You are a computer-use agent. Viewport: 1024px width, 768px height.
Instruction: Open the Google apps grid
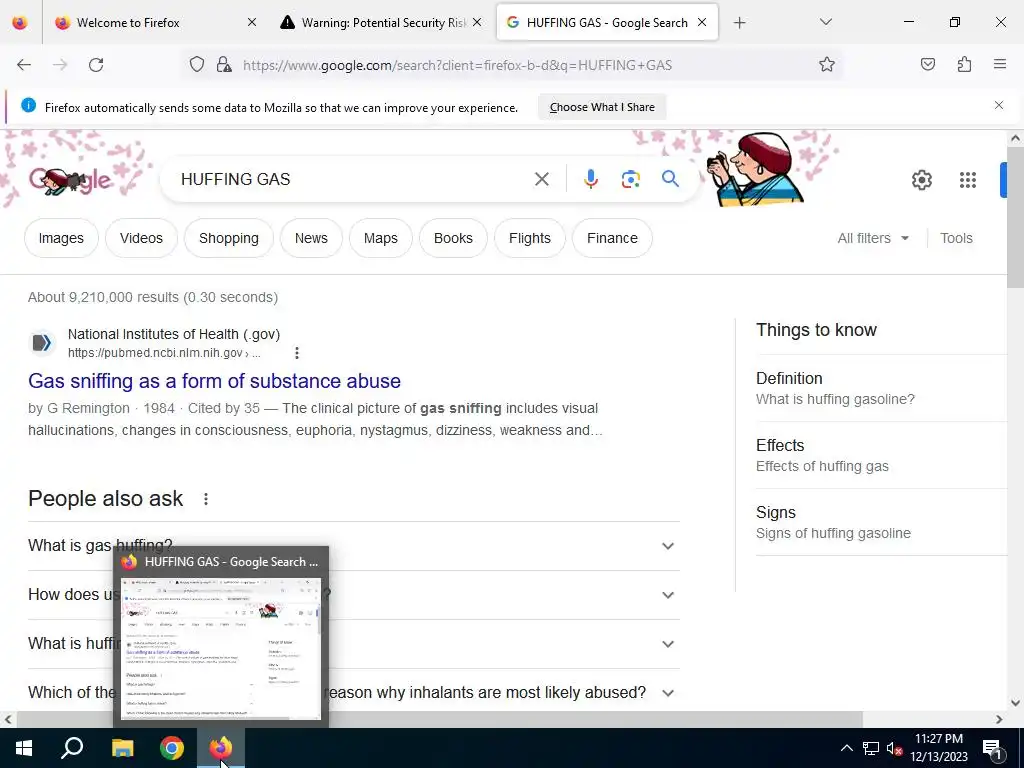968,180
